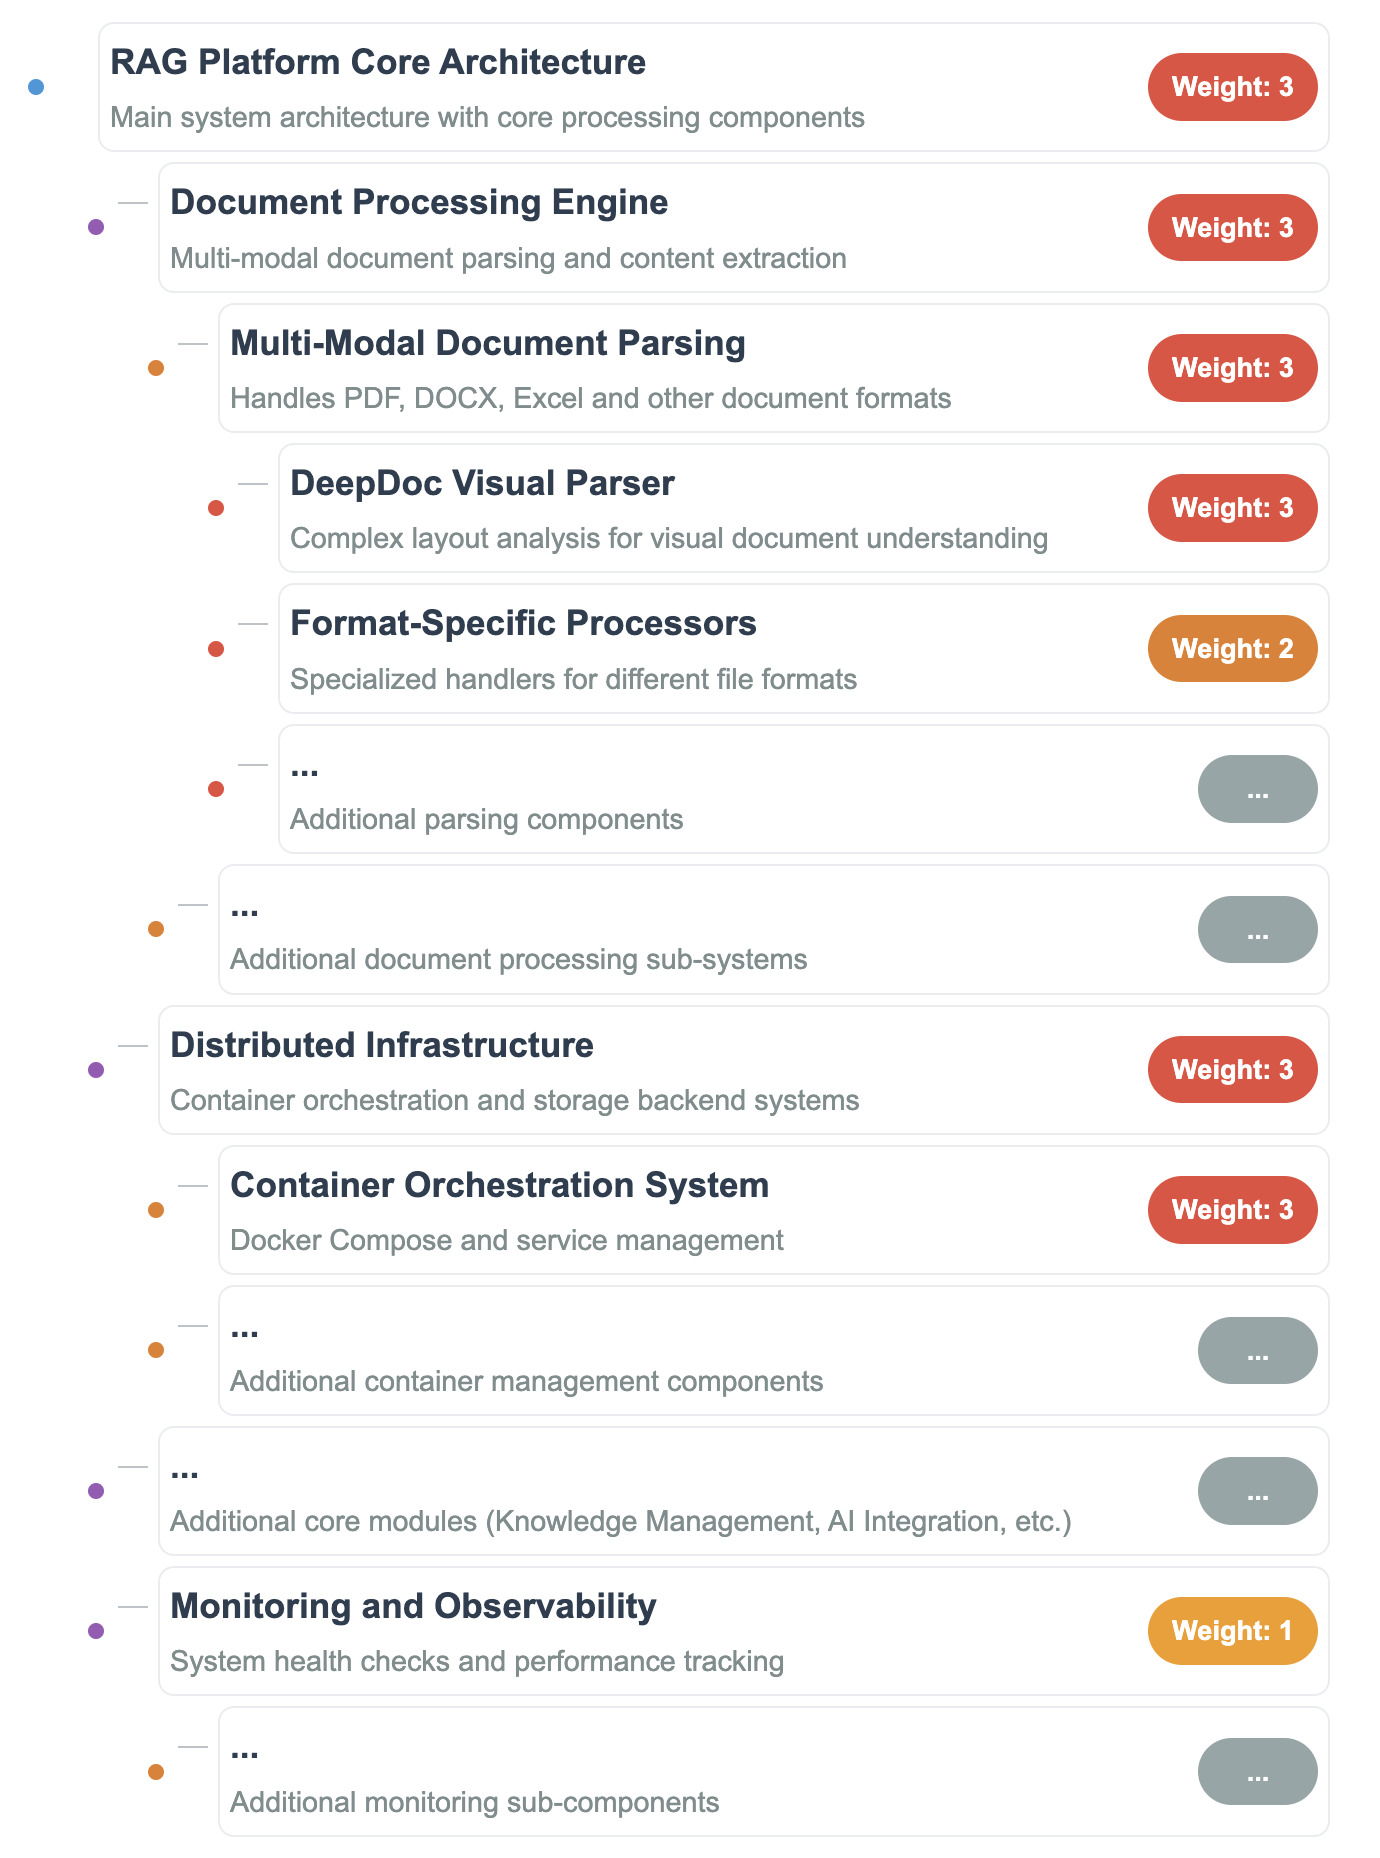
Task: Select the Multi-Modal Document Parsing title
Action: [x=488, y=343]
